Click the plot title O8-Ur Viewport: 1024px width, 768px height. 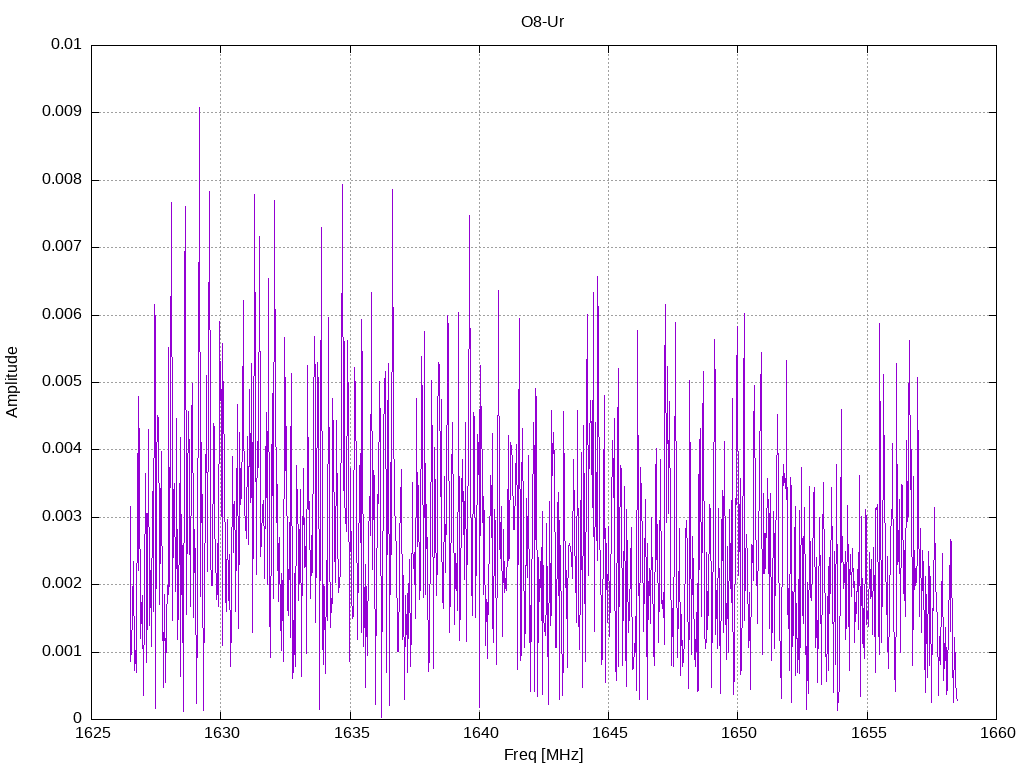click(542, 22)
